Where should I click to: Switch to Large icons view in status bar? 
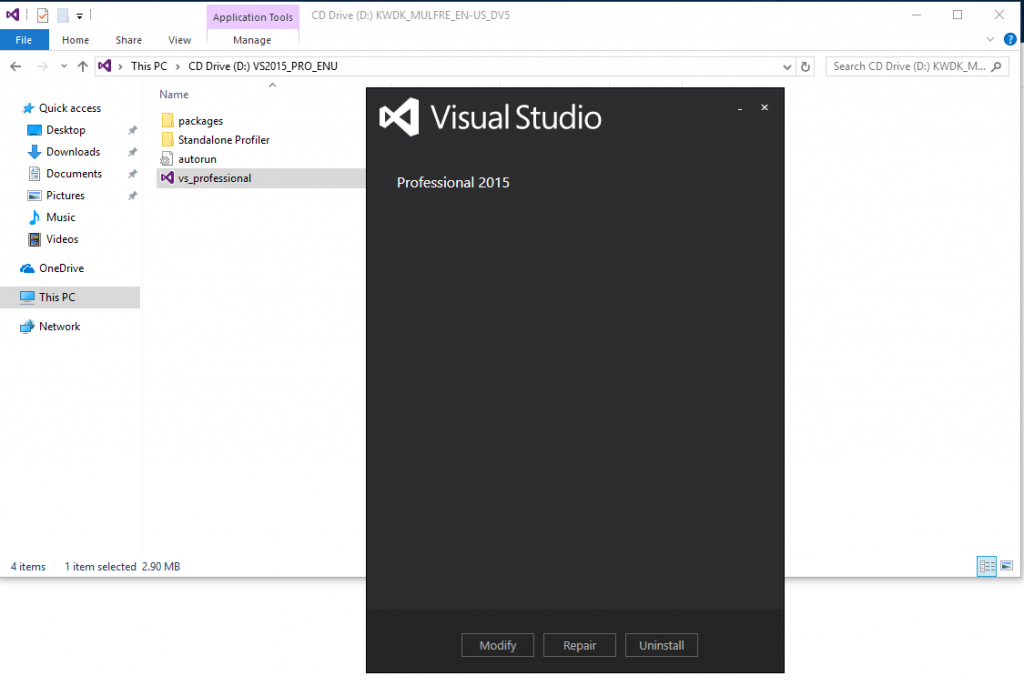1006,566
